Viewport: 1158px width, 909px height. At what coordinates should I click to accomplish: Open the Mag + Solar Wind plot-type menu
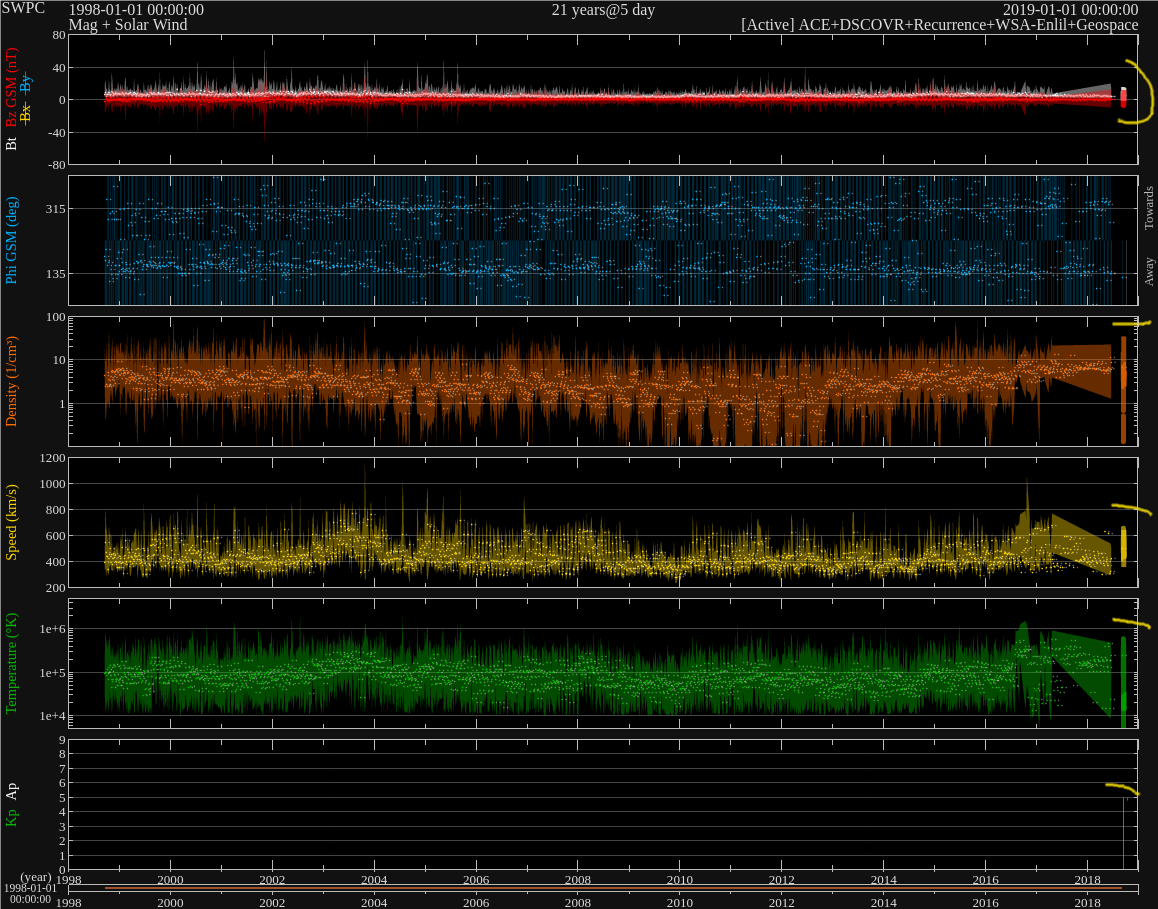coord(128,25)
